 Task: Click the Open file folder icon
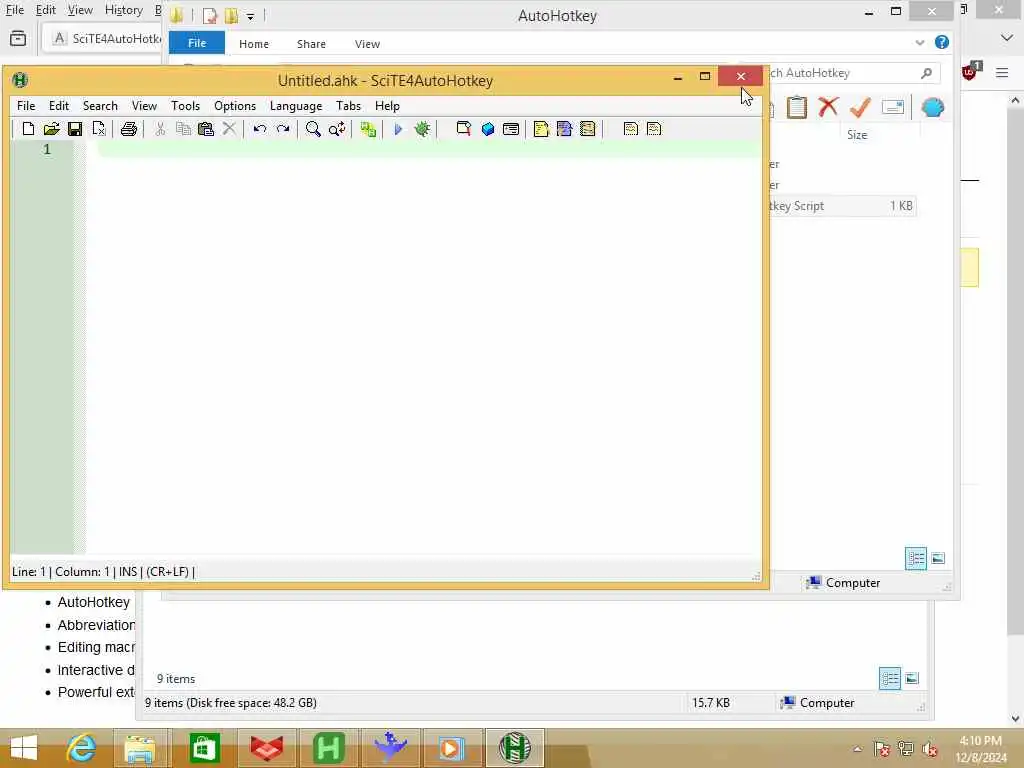tap(51, 129)
